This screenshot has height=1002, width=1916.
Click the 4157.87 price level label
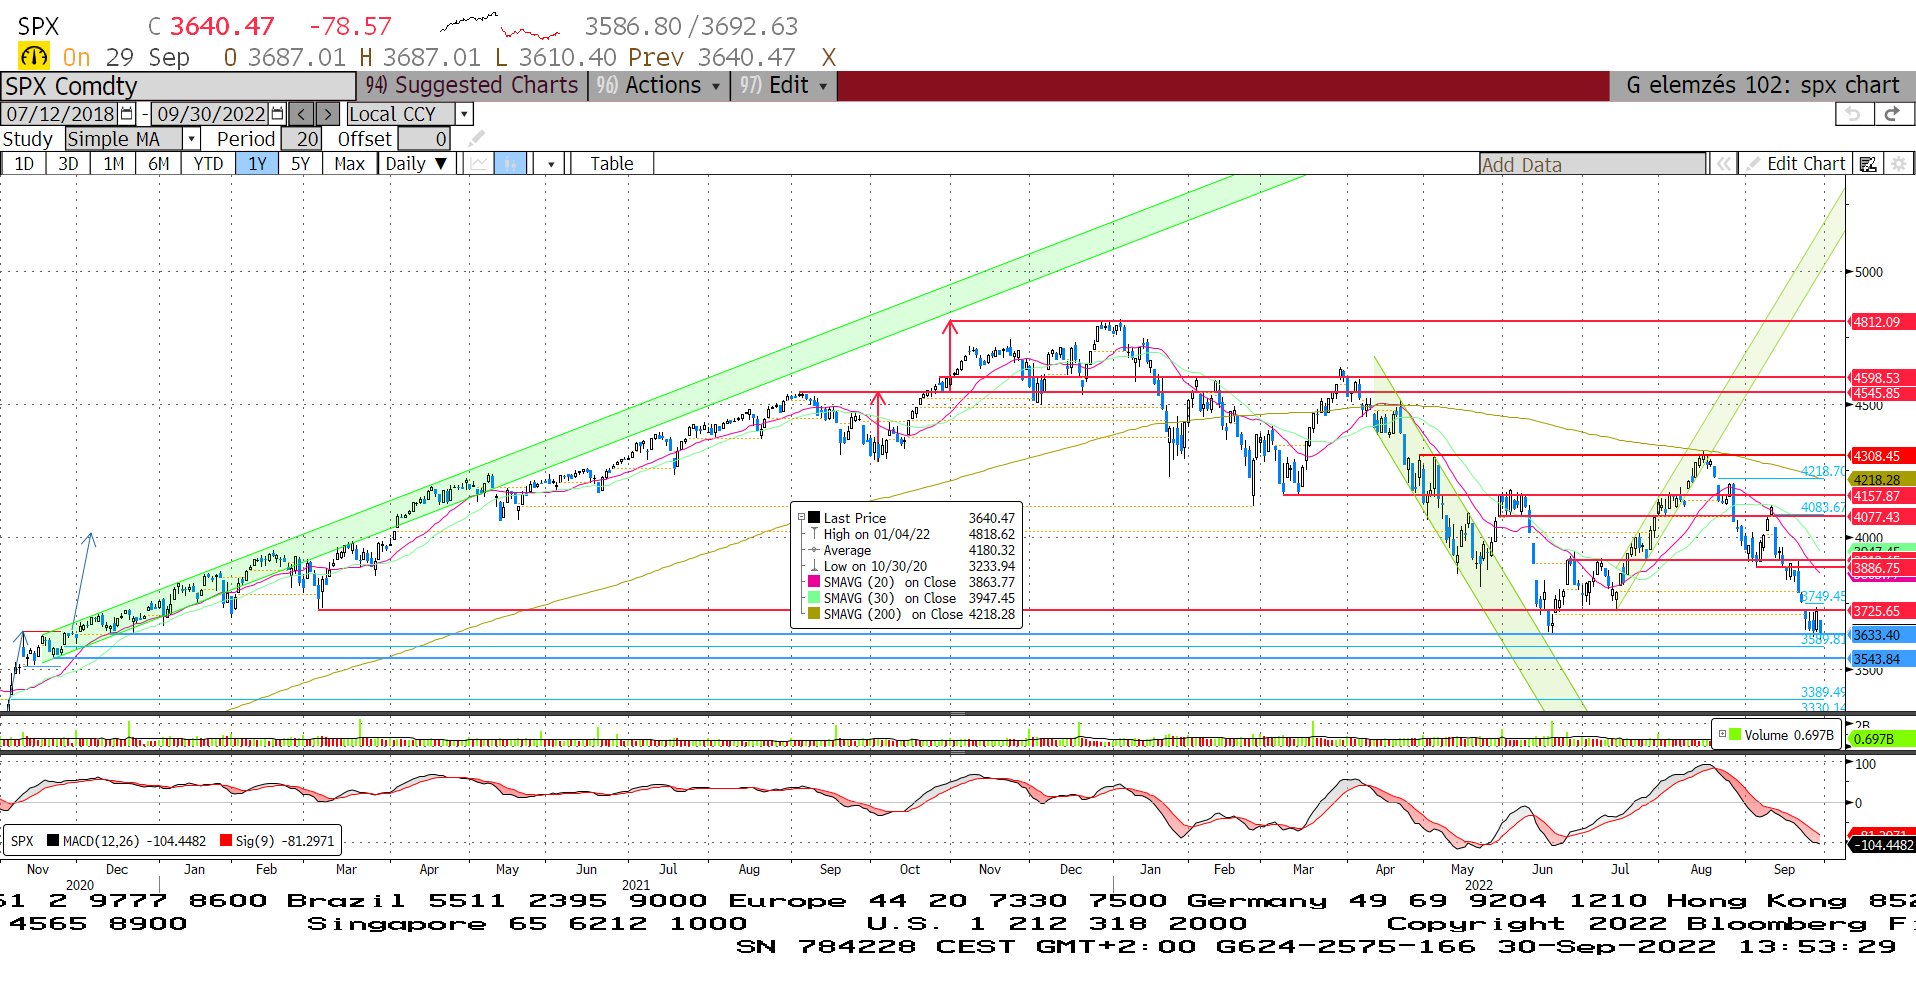[x=1882, y=496]
